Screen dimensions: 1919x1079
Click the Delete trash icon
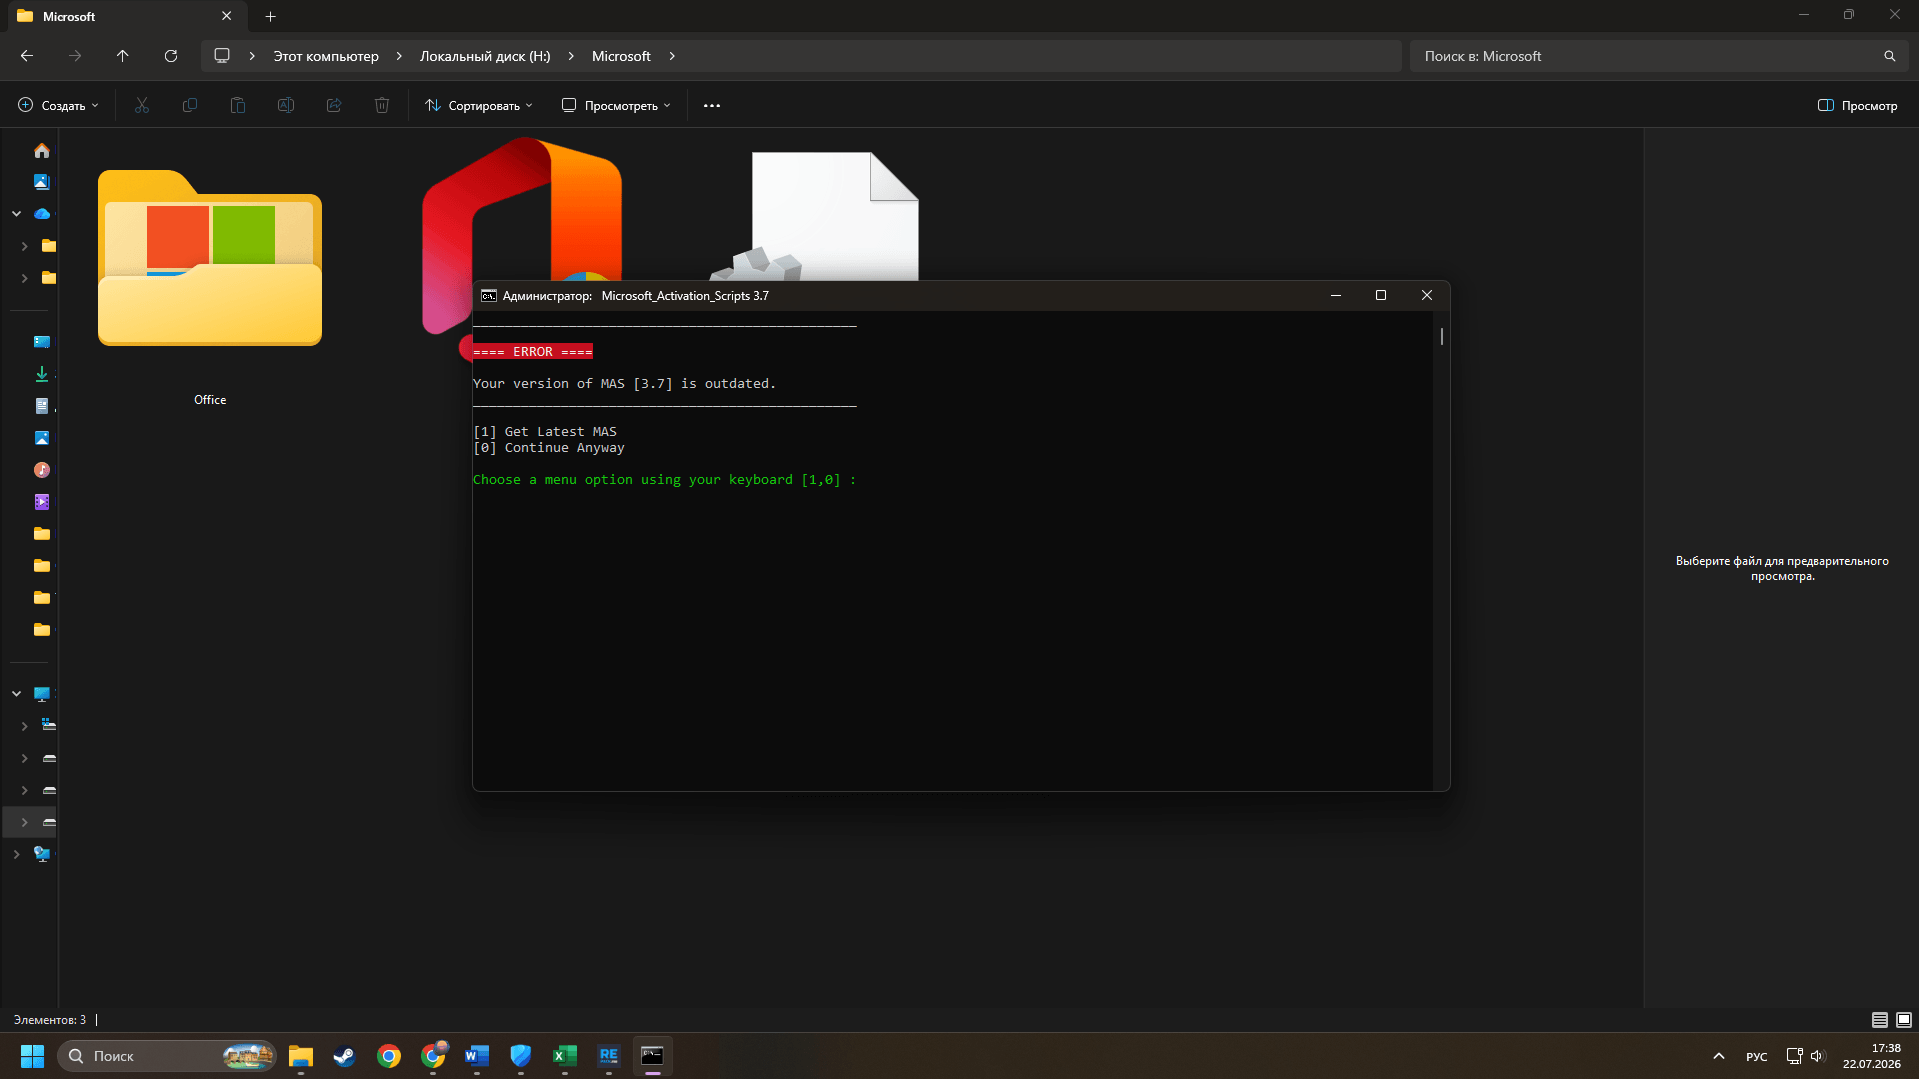(382, 105)
